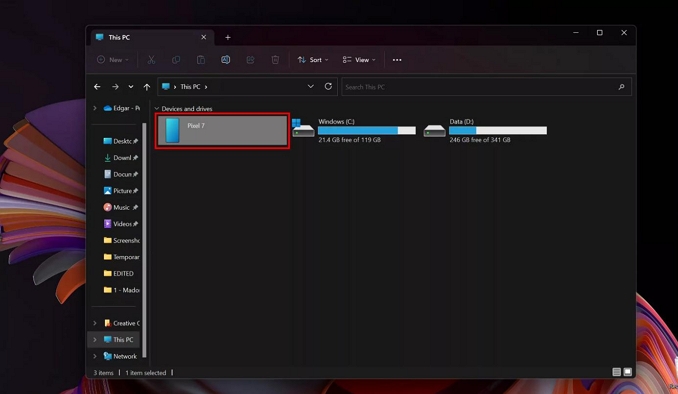Viewport: 678px width, 394px height.
Task: Click the Delete trash icon
Action: (x=275, y=60)
